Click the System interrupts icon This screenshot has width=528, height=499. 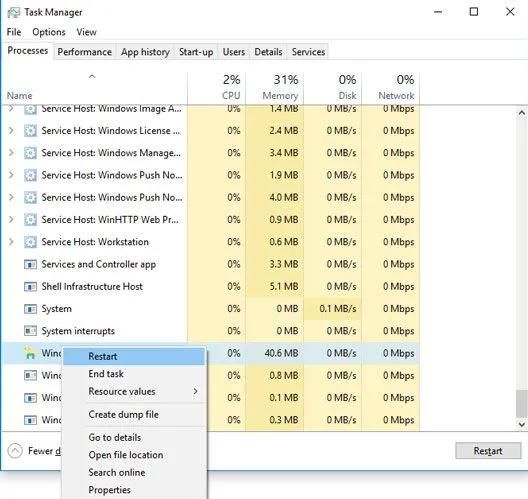30,331
